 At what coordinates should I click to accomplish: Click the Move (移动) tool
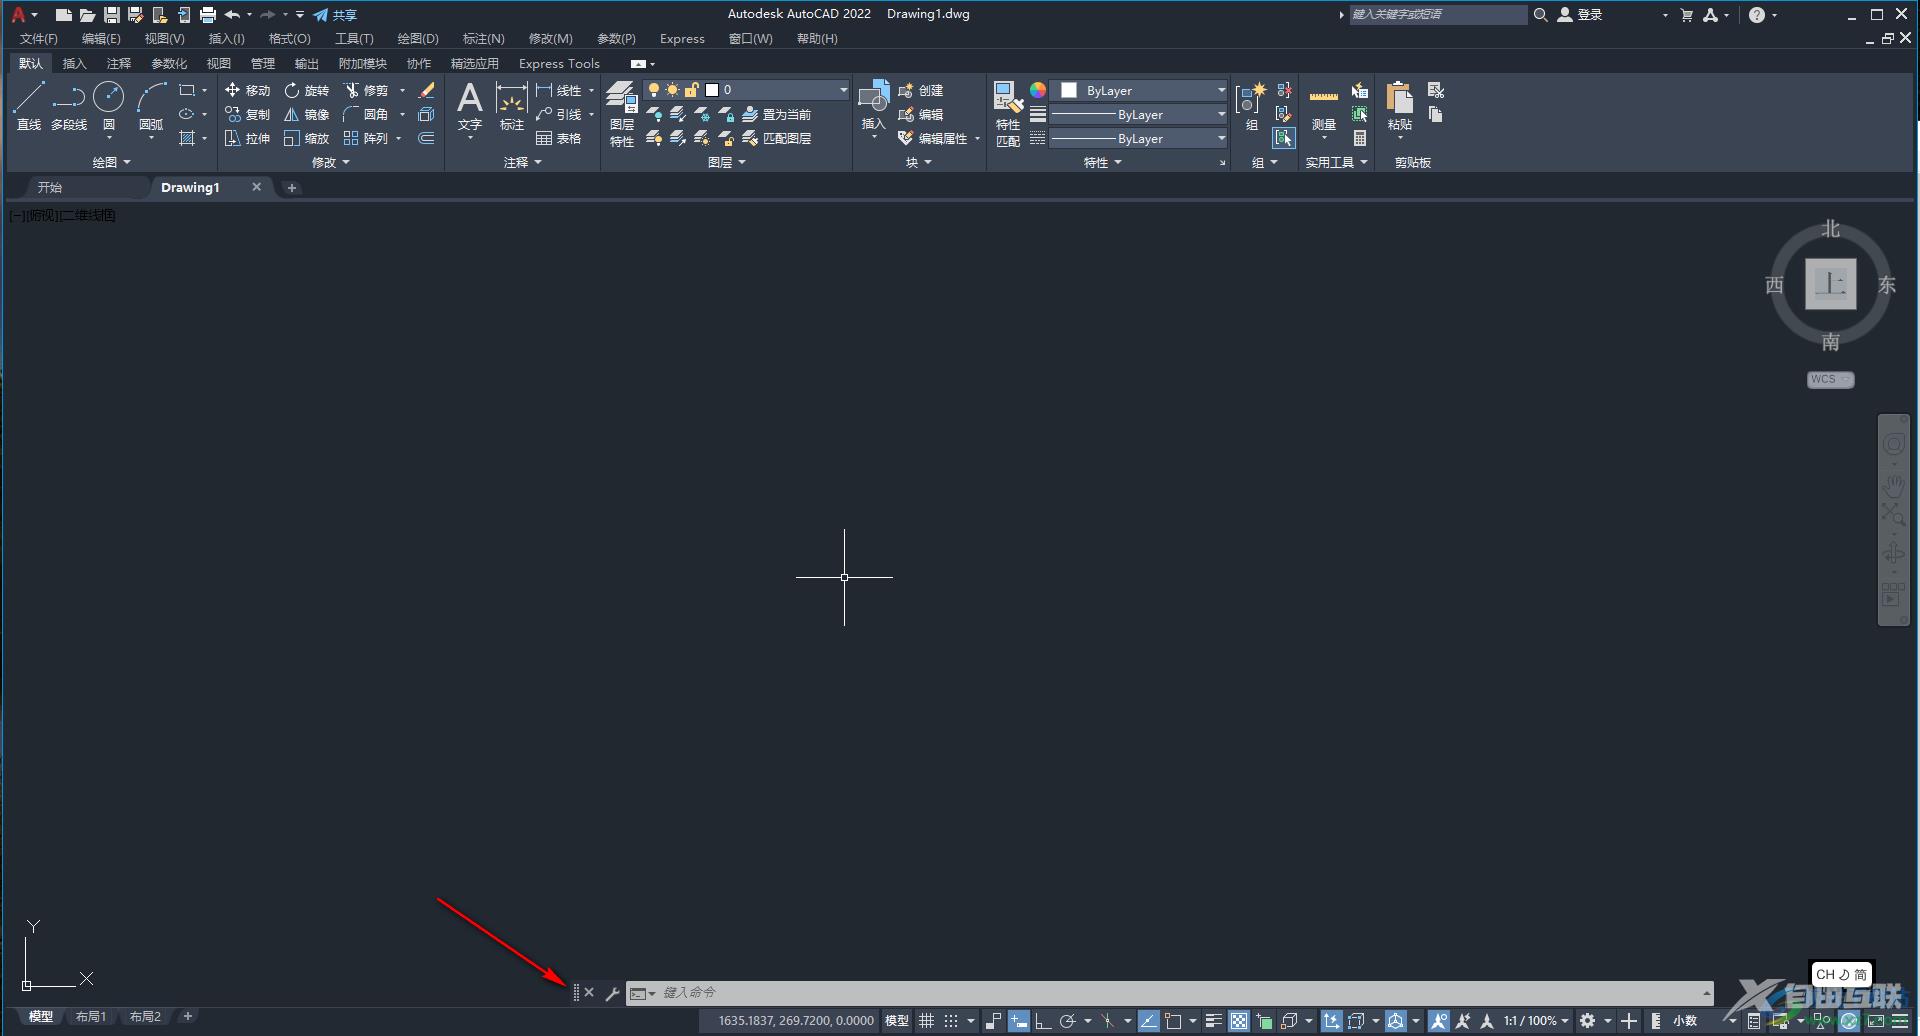pos(247,90)
